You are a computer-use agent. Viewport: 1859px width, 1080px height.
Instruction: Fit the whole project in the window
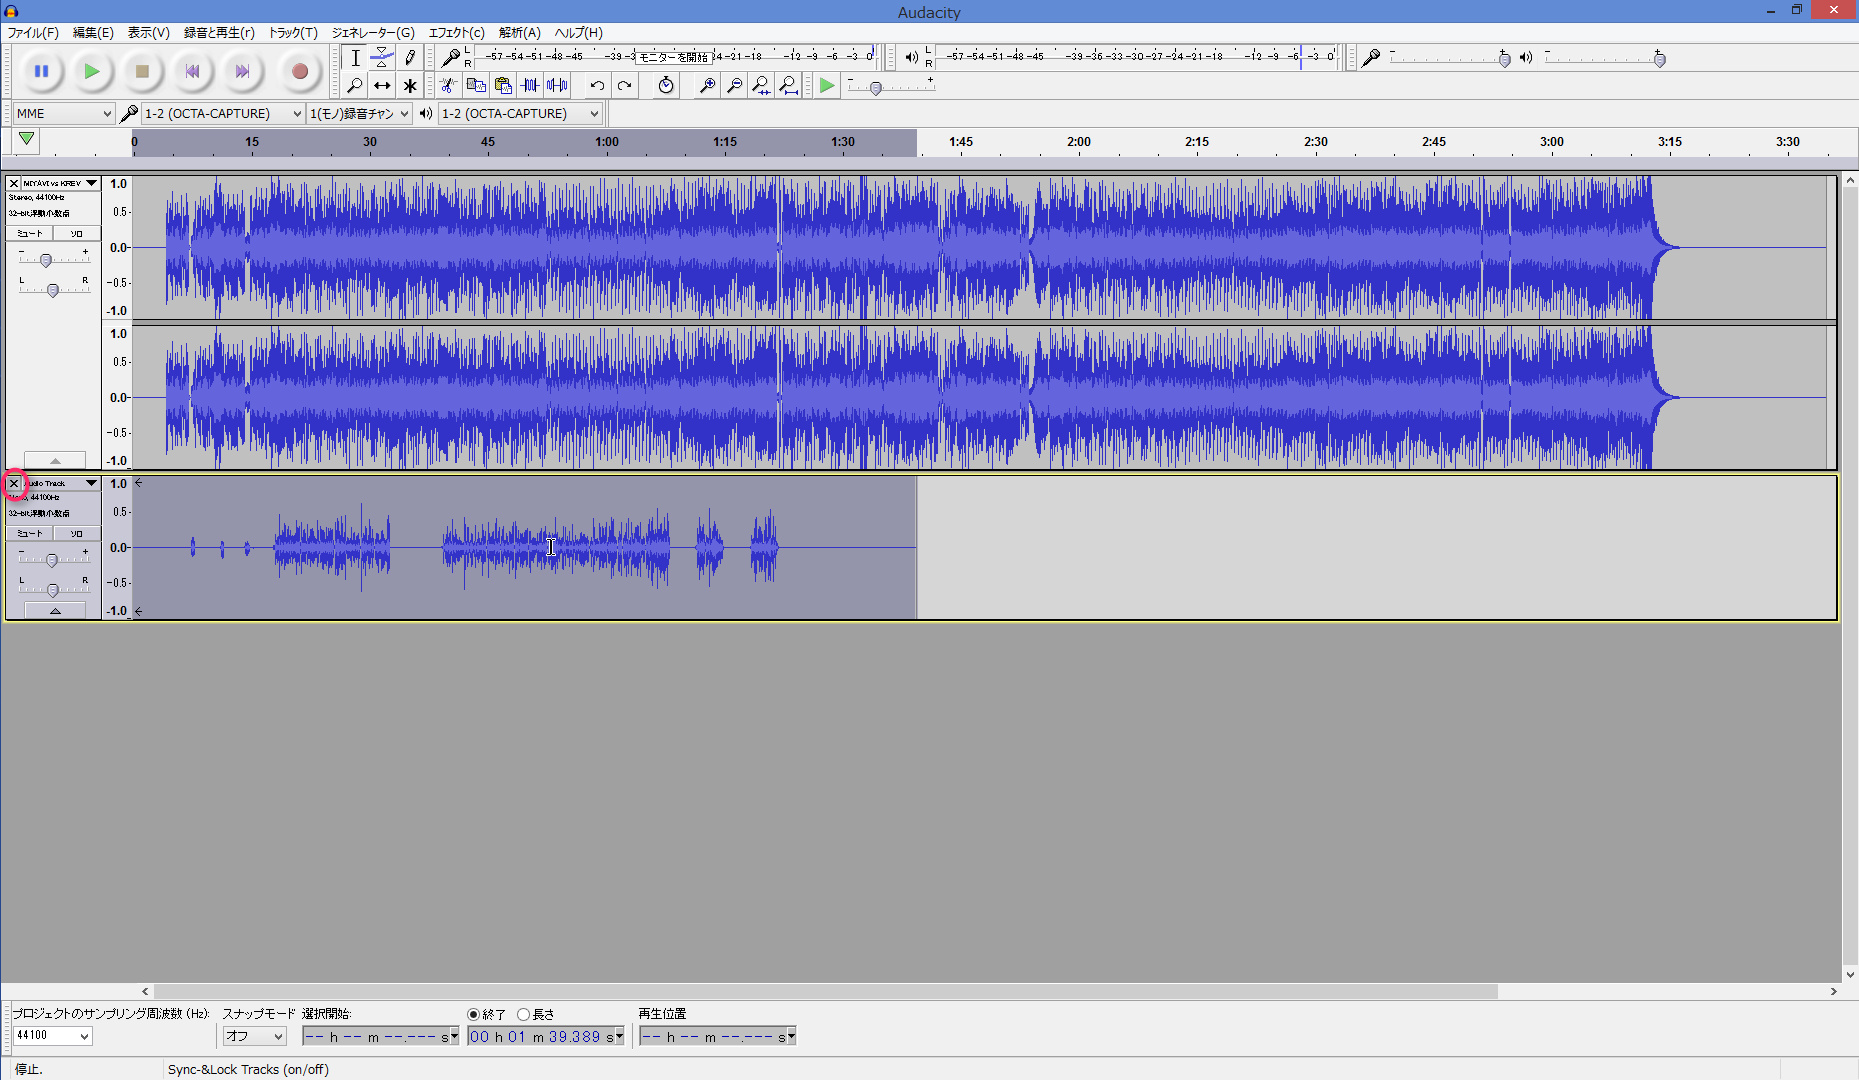788,86
